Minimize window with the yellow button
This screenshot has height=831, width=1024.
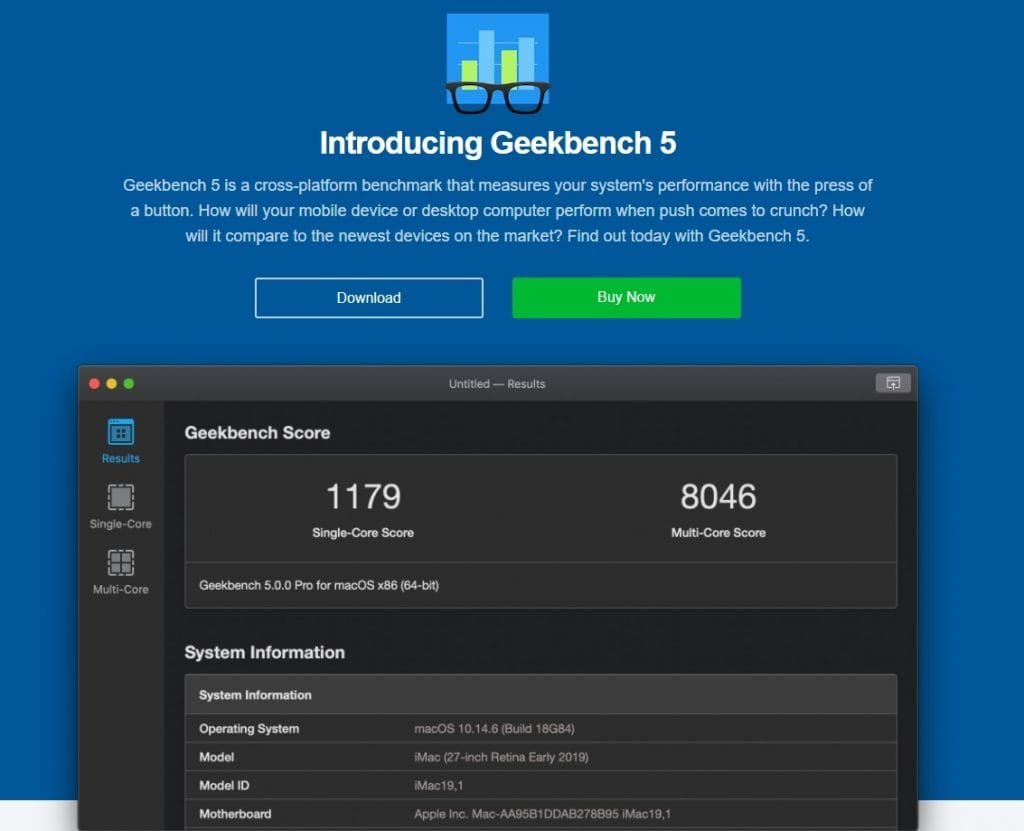click(112, 383)
